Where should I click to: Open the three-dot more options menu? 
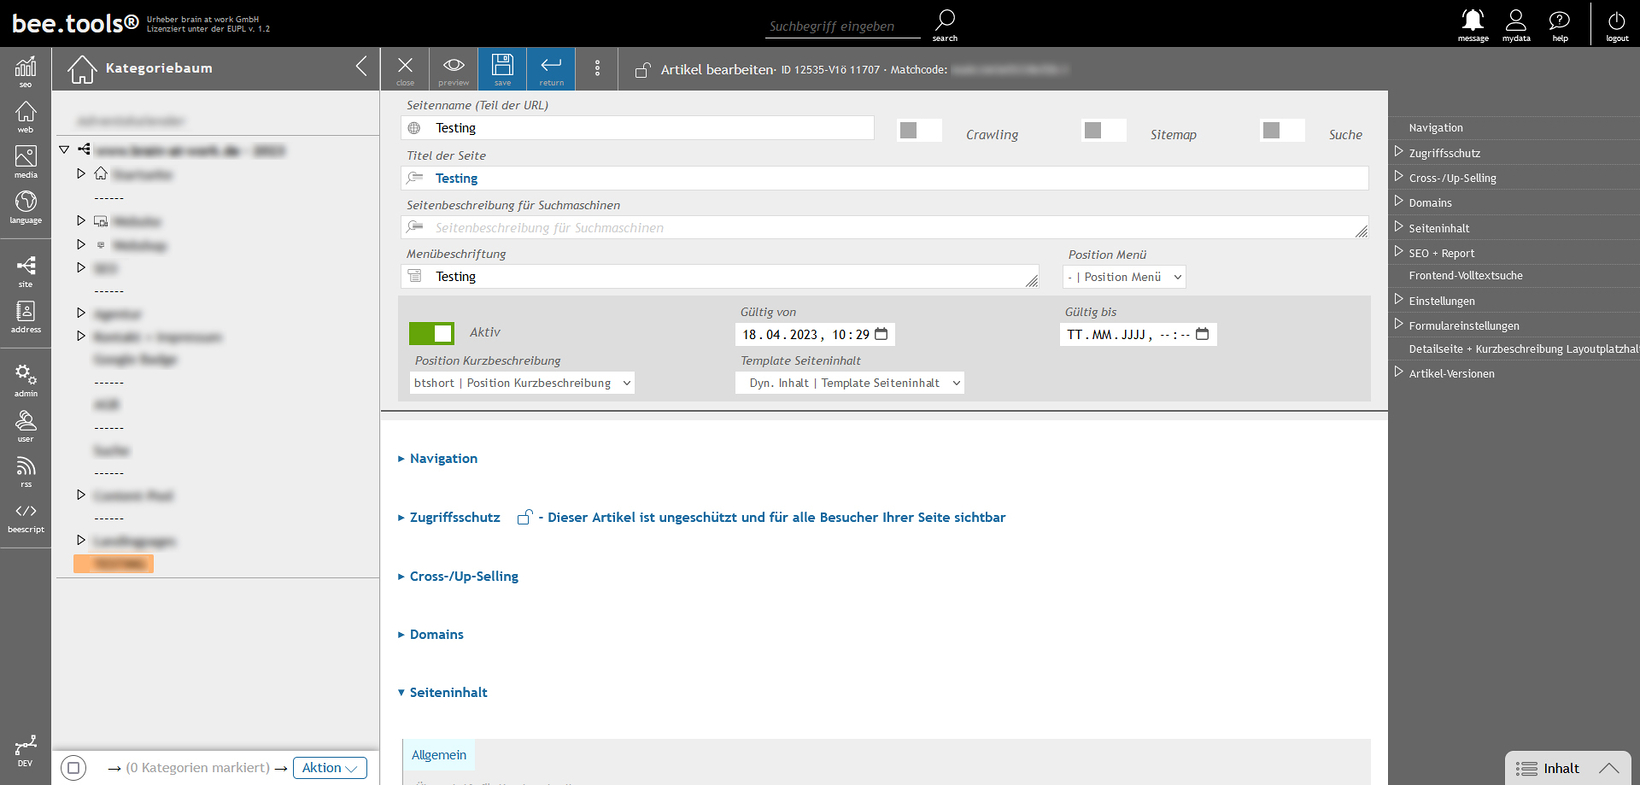pos(598,68)
